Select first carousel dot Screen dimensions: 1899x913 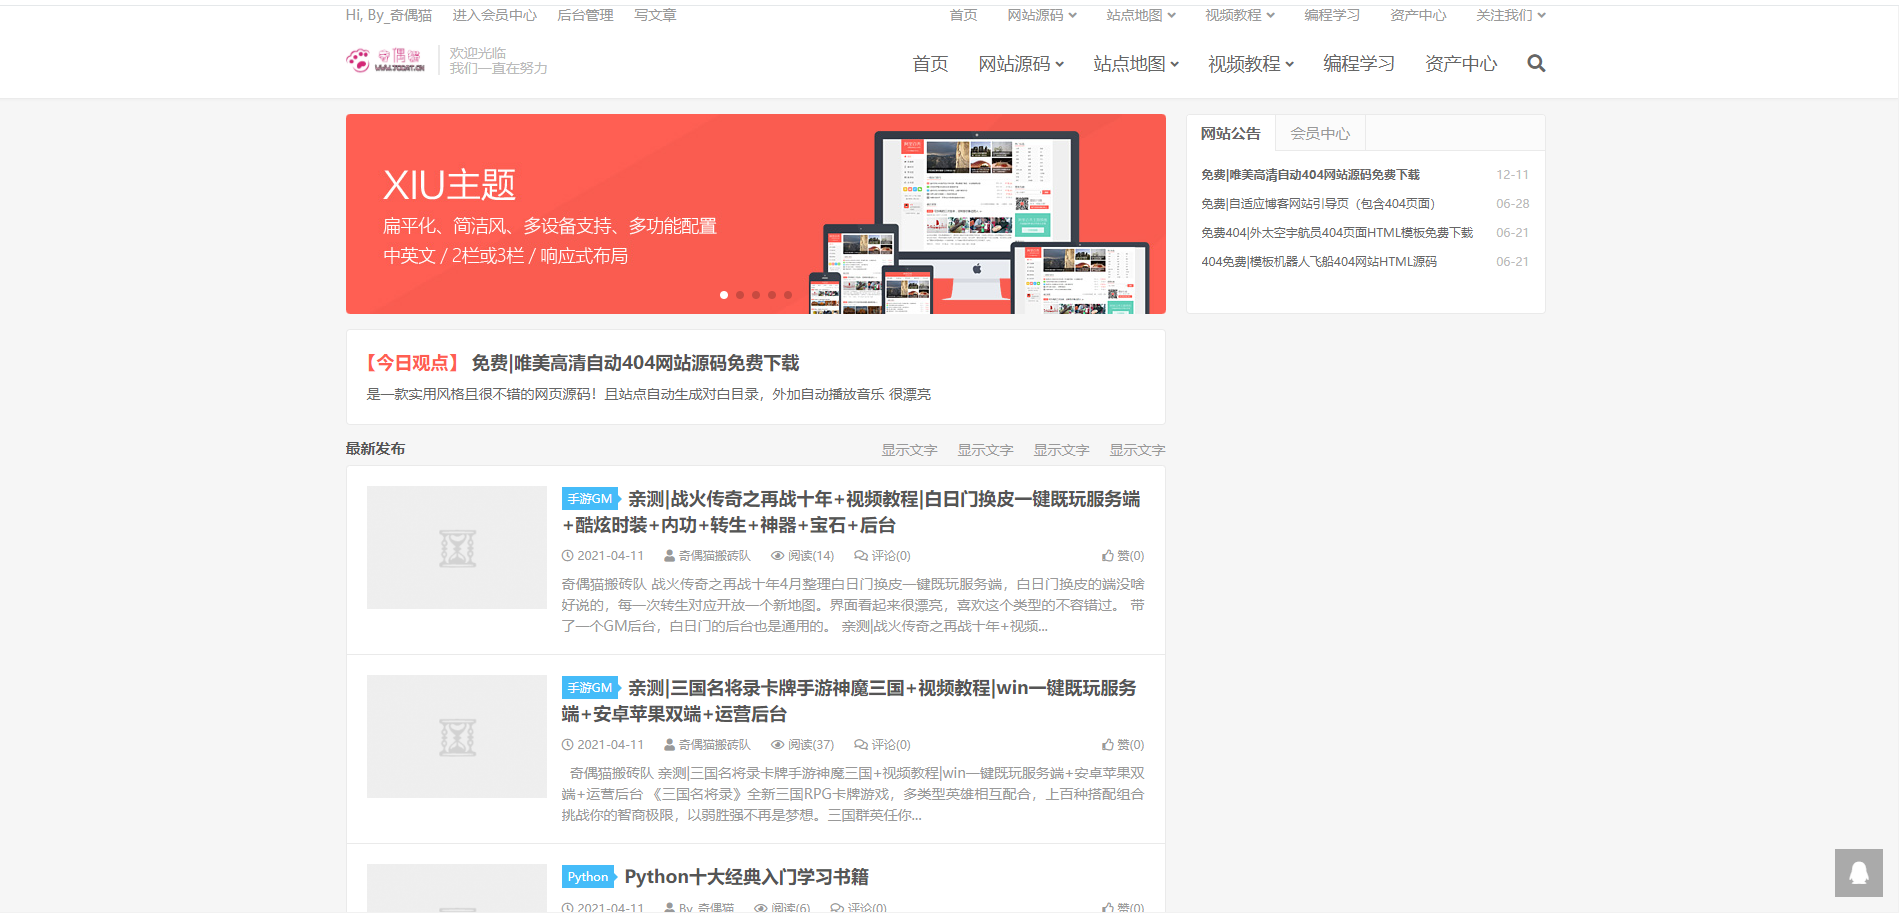pyautogui.click(x=724, y=295)
